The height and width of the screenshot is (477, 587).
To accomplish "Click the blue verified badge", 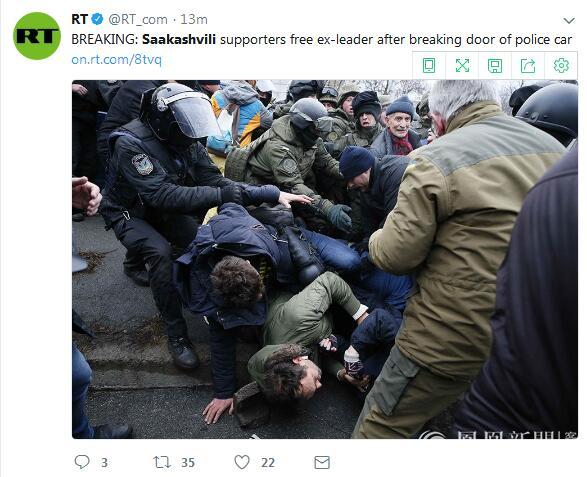I will (x=97, y=19).
